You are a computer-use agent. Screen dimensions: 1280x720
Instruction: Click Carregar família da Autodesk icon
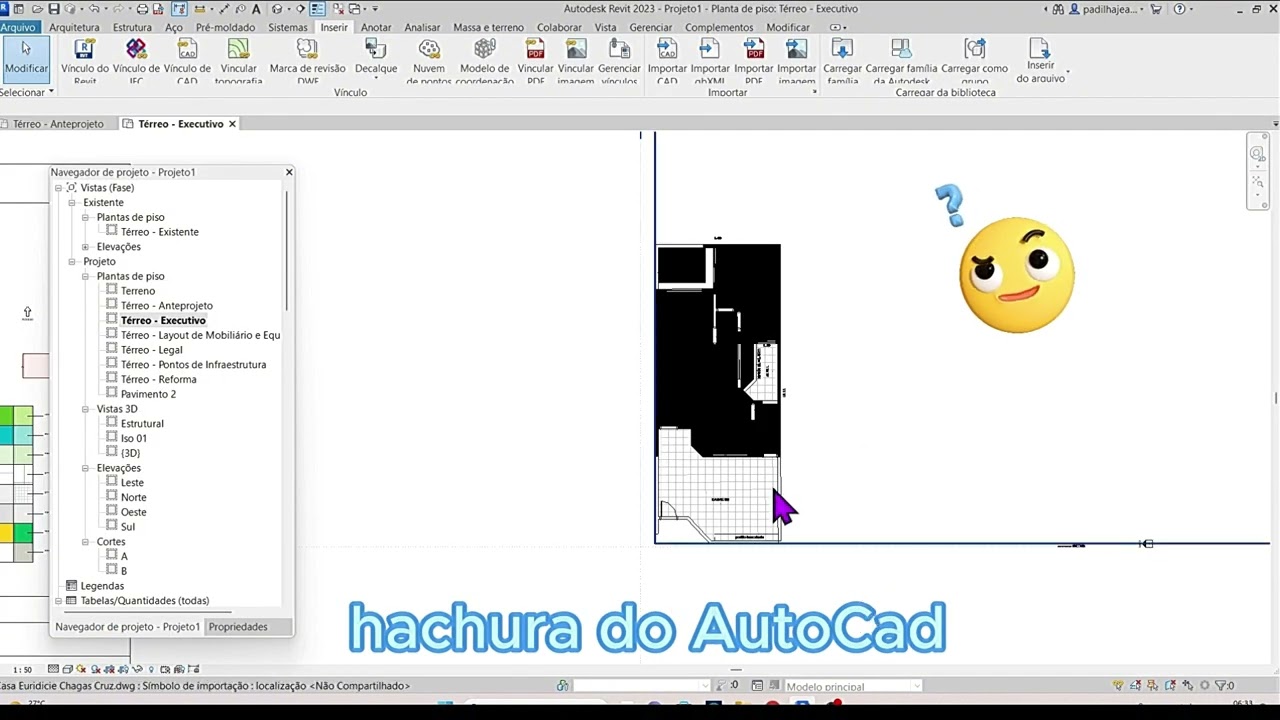click(901, 49)
